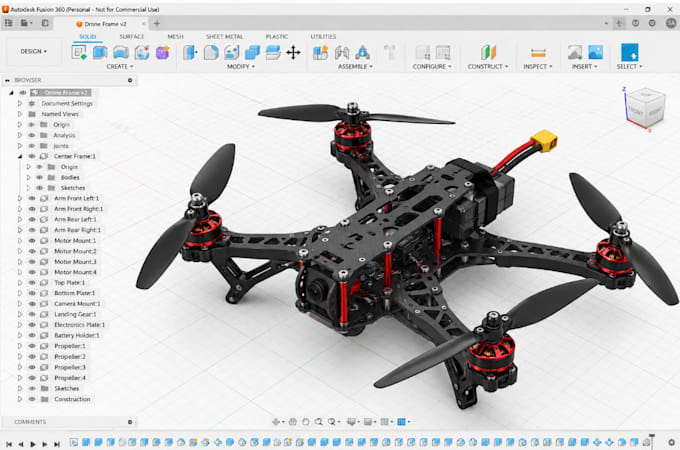Select the Create Sketch tool
The width and height of the screenshot is (680, 450).
click(x=79, y=52)
